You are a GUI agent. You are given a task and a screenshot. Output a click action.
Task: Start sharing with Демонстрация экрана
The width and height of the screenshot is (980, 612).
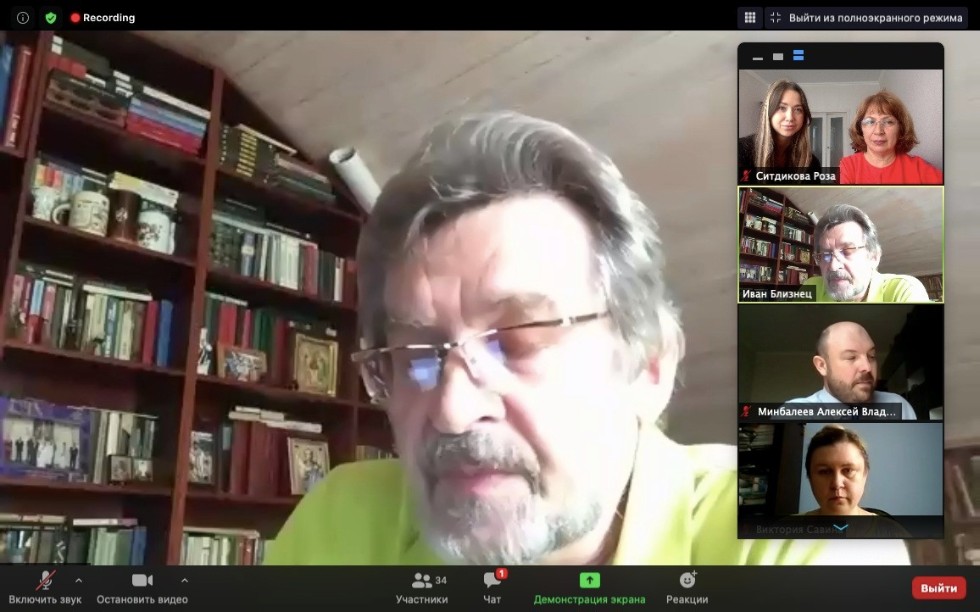589,587
